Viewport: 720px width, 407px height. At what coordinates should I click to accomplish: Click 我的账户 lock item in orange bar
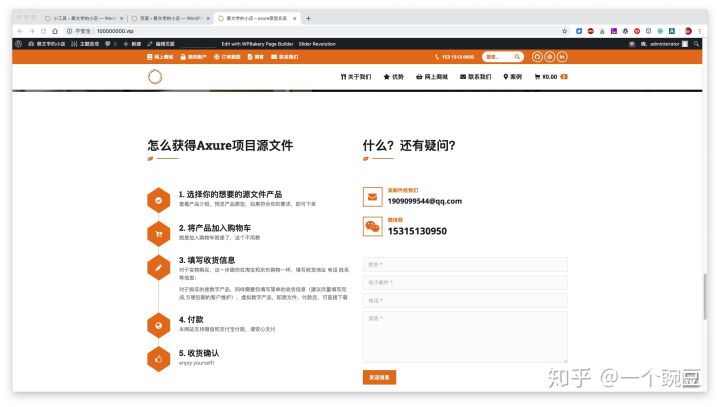click(x=193, y=57)
